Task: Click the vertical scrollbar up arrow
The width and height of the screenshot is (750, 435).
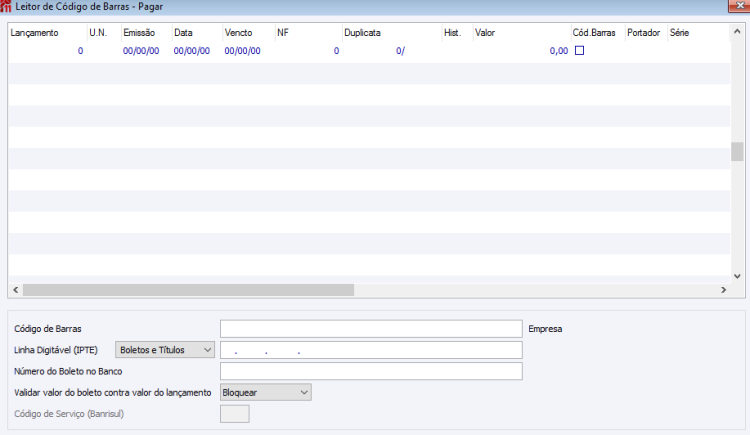Action: coord(737,32)
